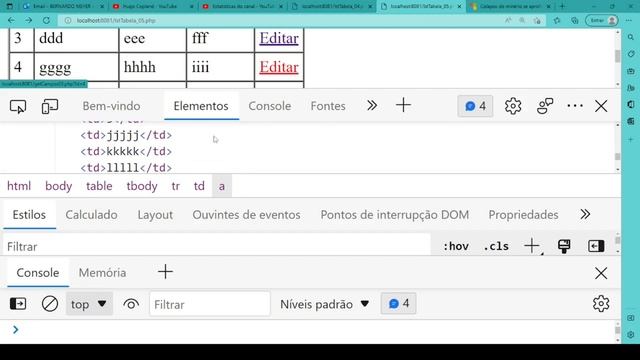Select the tbody breadcrumb

(142, 186)
